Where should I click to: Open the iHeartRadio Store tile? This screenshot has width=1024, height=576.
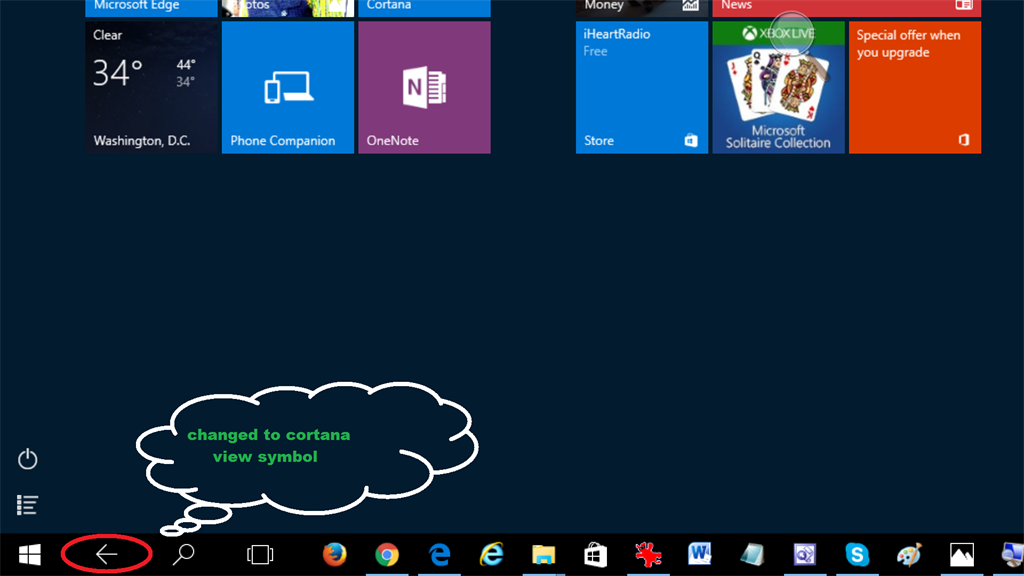coord(642,88)
